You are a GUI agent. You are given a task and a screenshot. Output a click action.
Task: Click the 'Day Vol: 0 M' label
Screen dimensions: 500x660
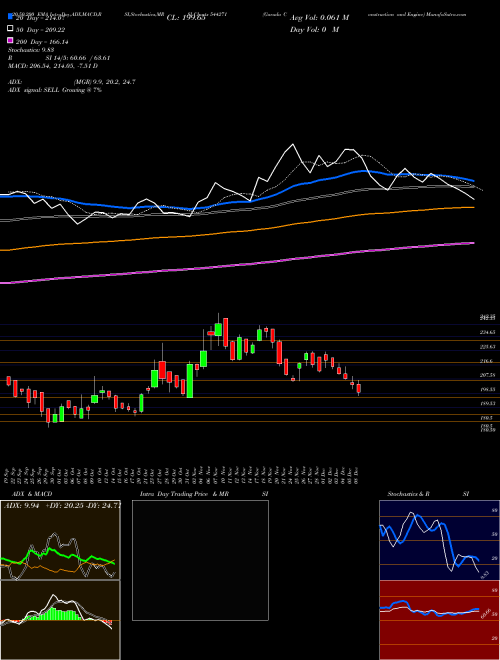click(x=314, y=30)
